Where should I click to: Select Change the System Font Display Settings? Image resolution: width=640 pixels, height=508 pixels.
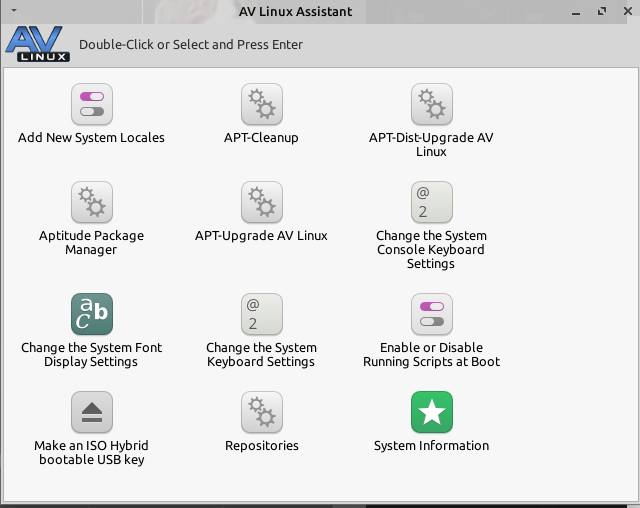click(92, 331)
